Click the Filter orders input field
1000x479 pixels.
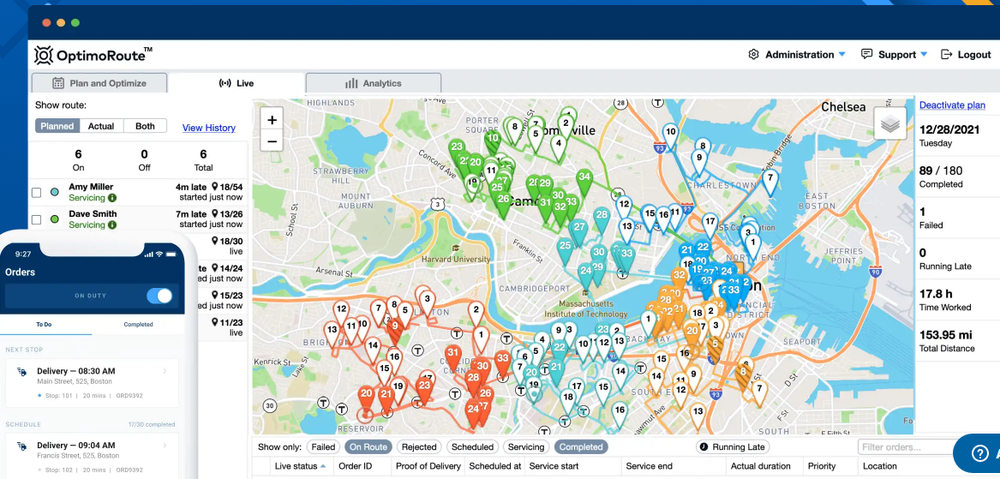tap(909, 447)
